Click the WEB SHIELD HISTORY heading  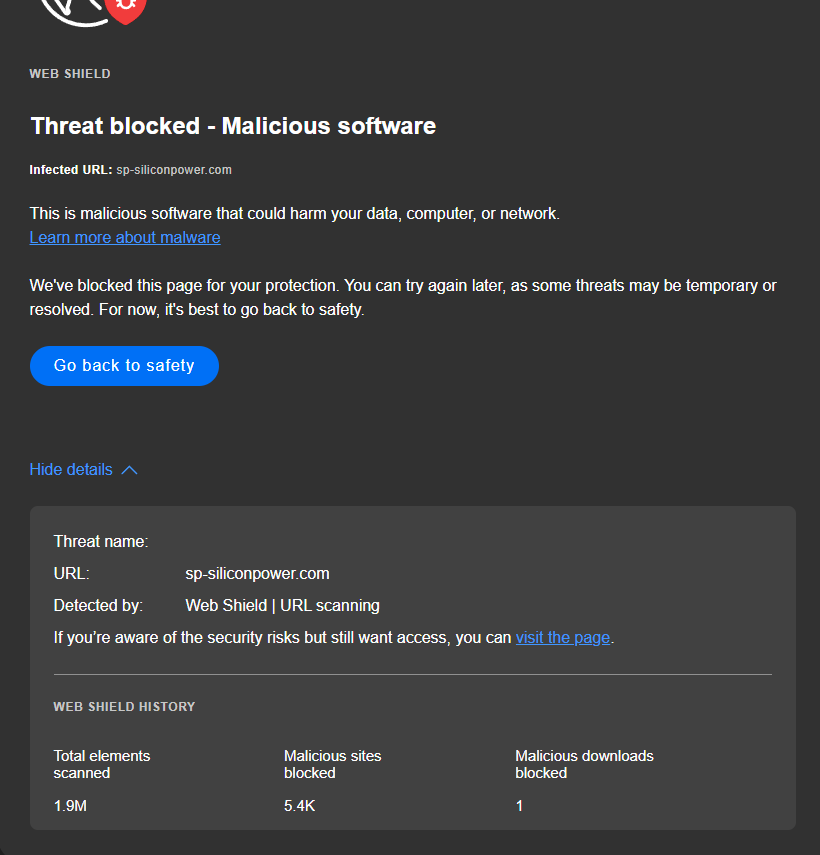(124, 706)
